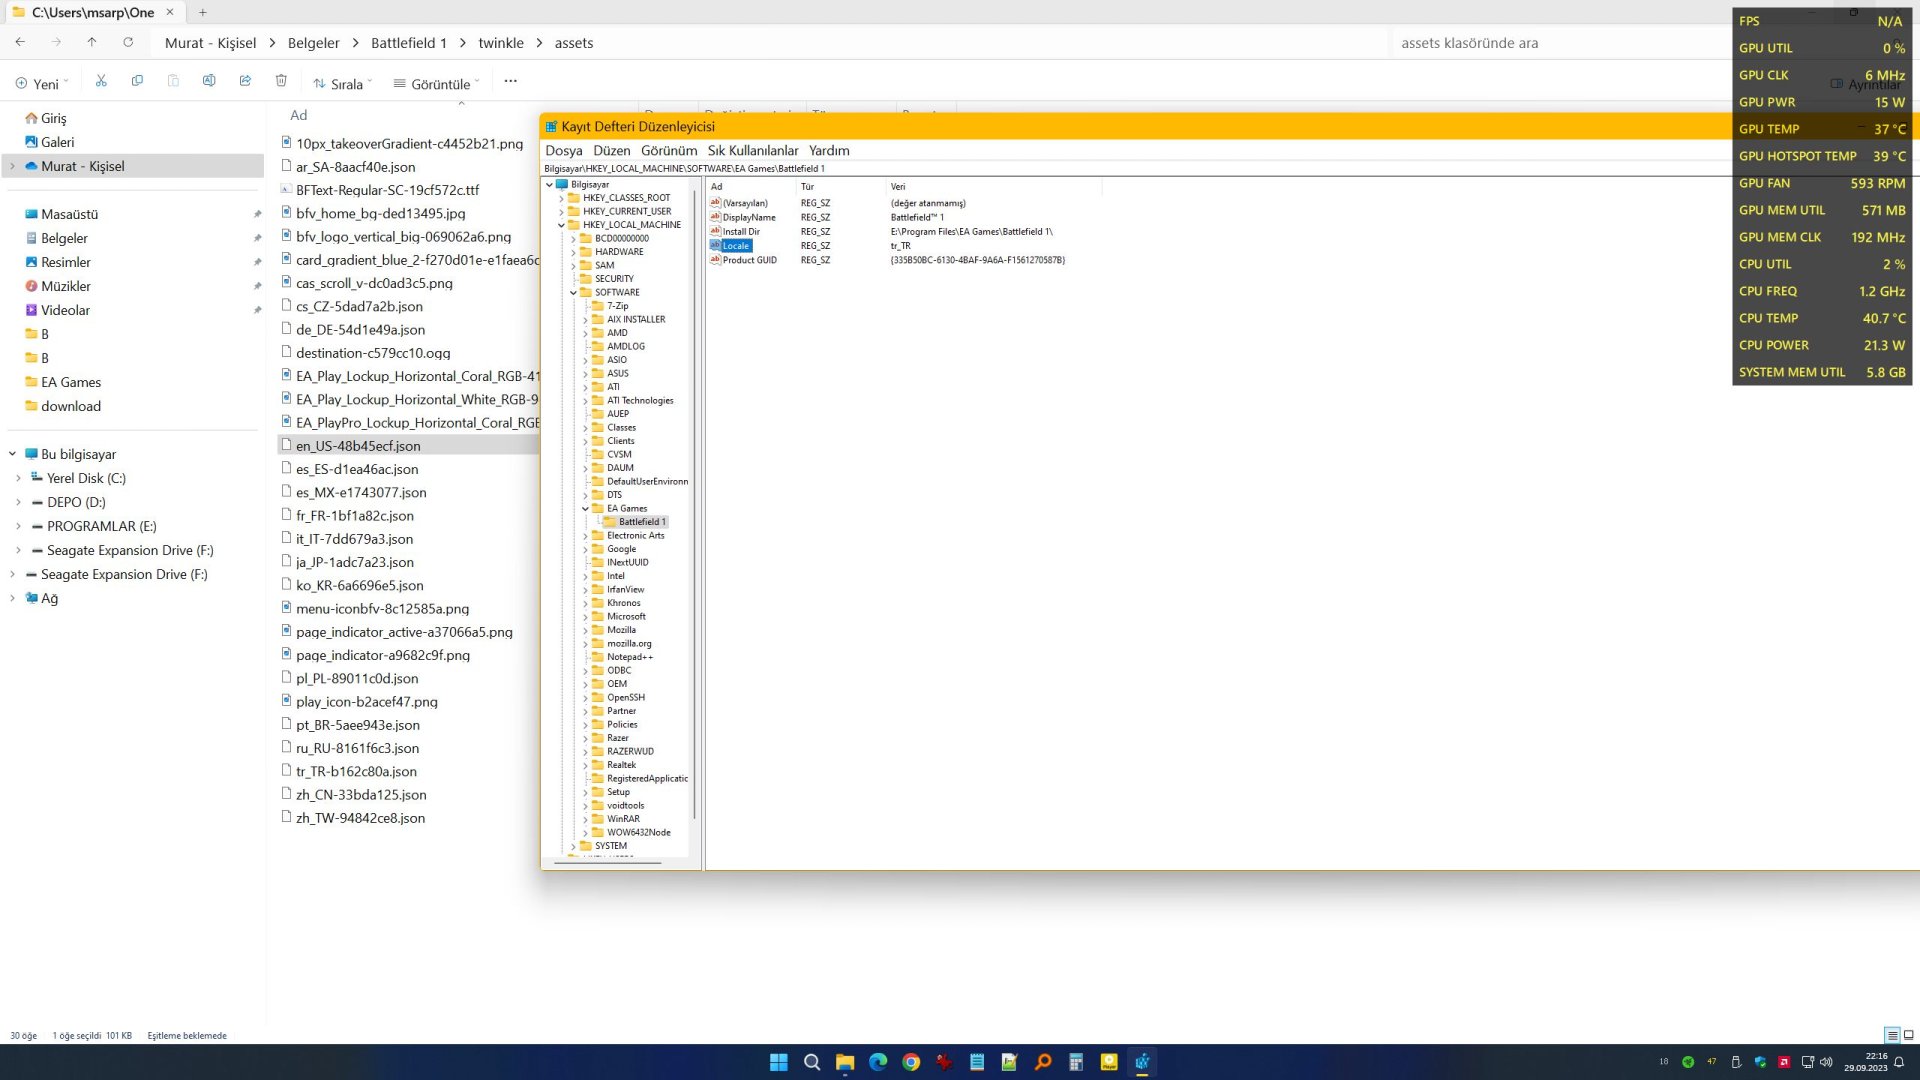Go up one folder with up arrow
The image size is (1920, 1080).
coord(92,43)
